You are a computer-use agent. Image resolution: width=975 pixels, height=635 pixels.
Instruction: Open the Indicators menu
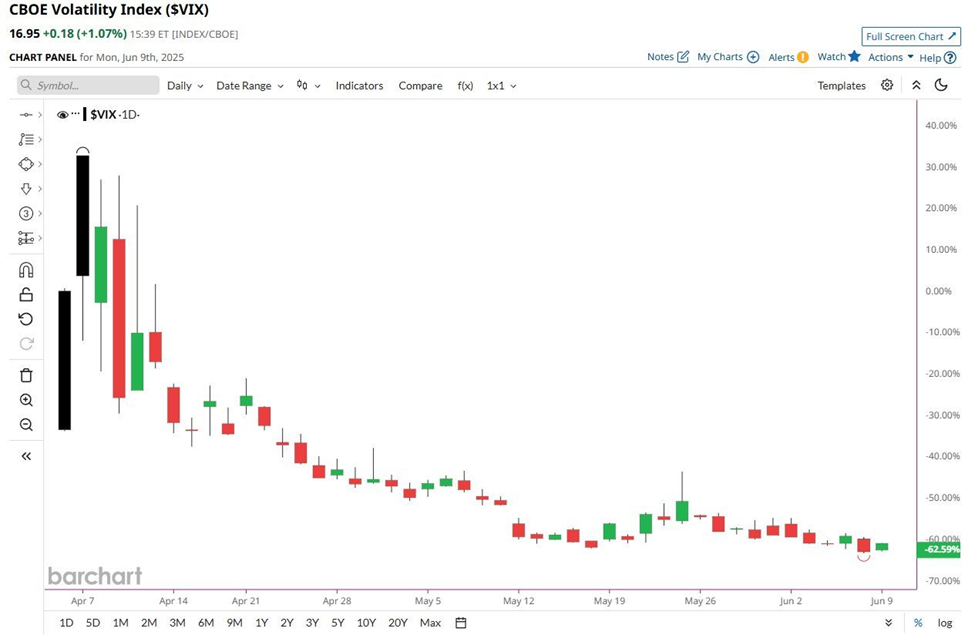point(359,86)
